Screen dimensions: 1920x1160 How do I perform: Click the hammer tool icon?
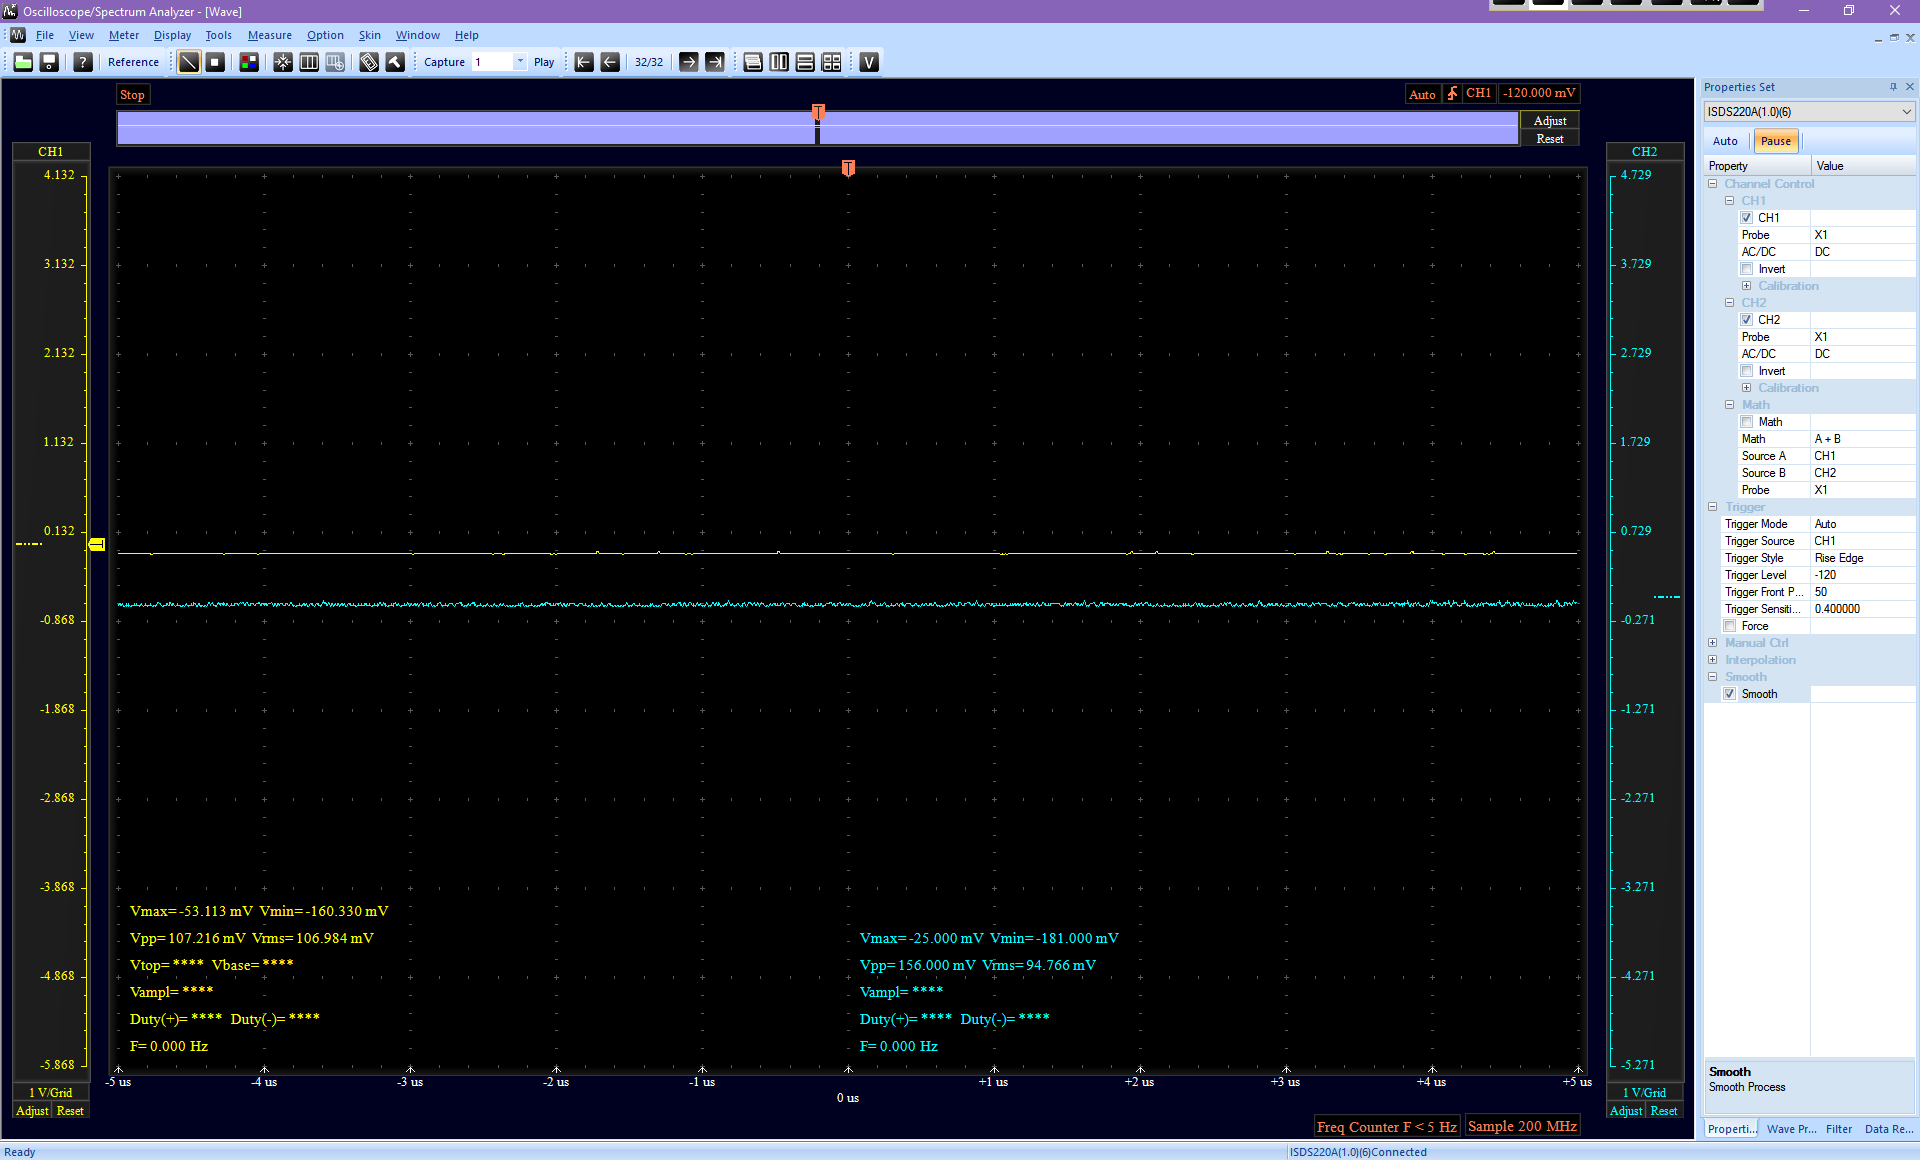click(395, 62)
